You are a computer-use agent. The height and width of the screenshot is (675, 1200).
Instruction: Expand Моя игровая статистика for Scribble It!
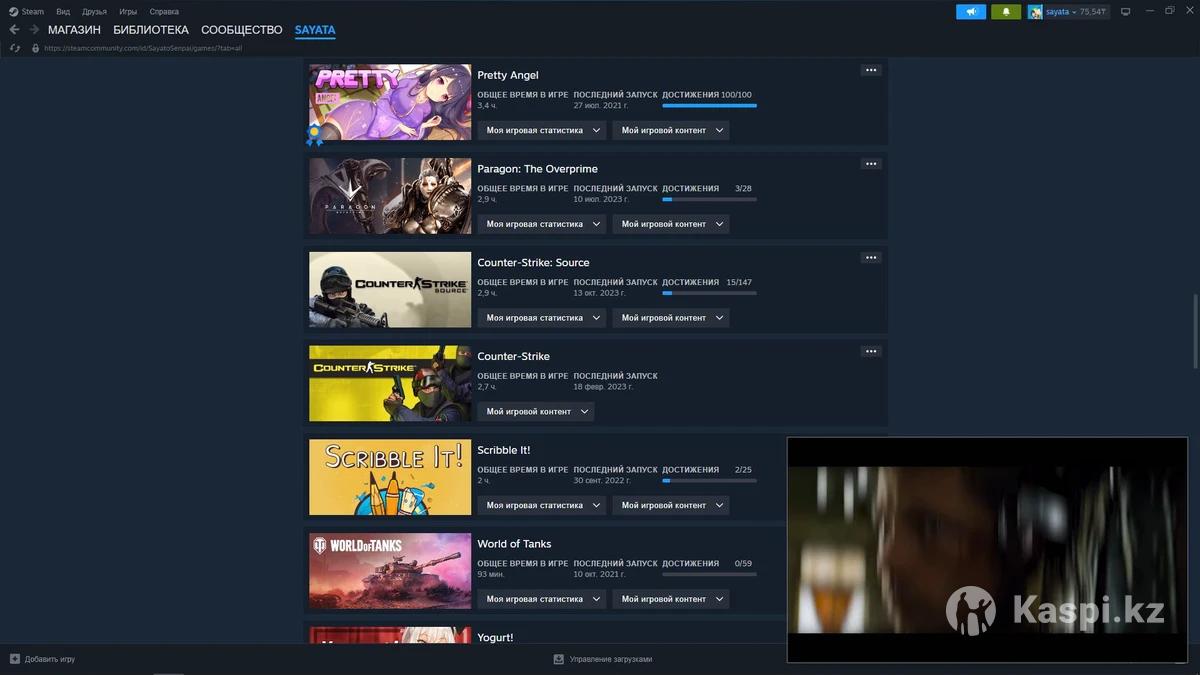[541, 506]
